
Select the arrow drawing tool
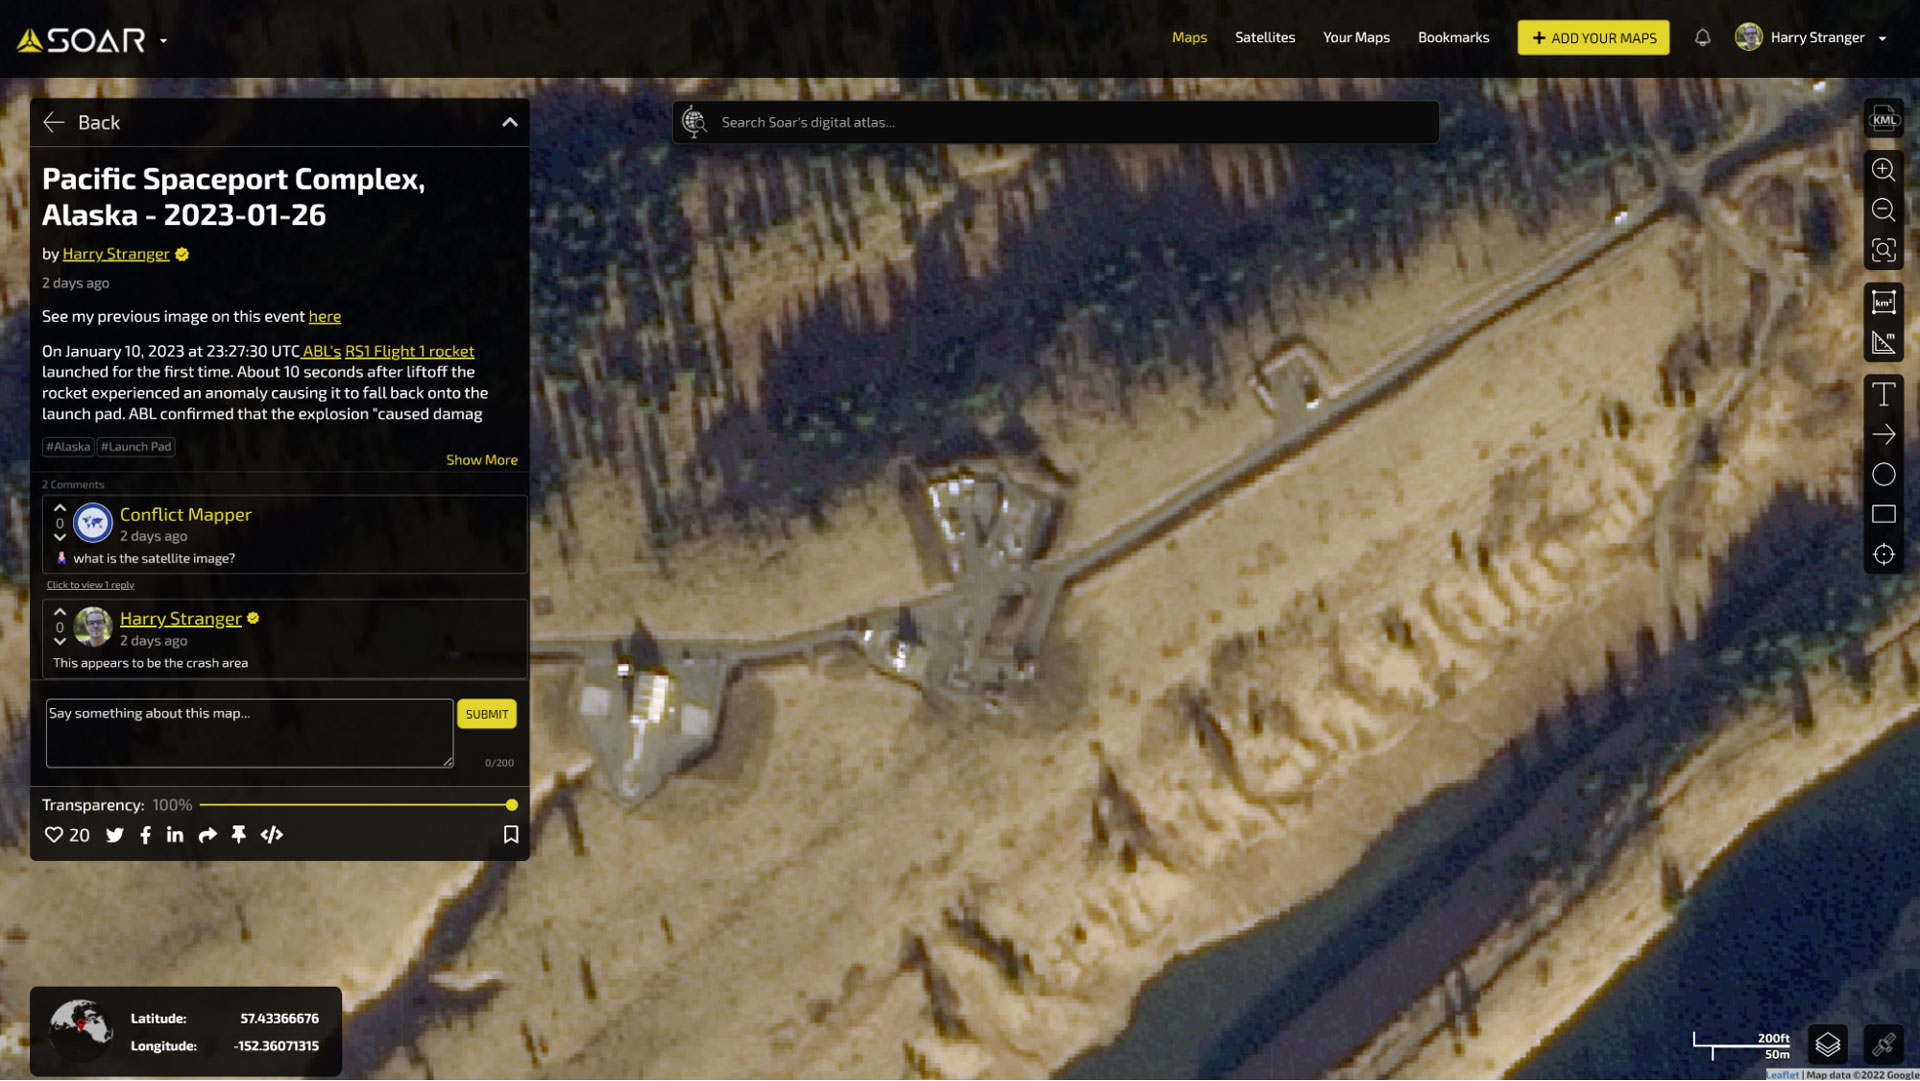click(x=1883, y=435)
